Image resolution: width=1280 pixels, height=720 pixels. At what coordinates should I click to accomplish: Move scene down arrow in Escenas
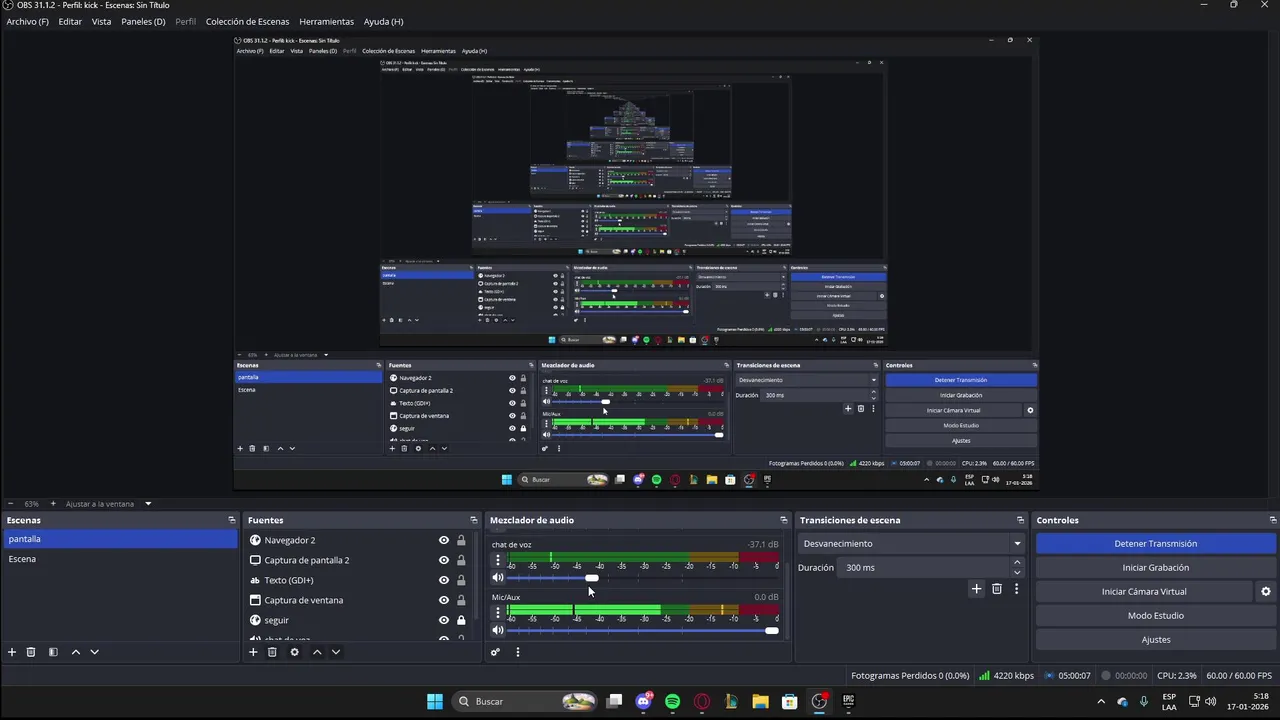click(94, 652)
